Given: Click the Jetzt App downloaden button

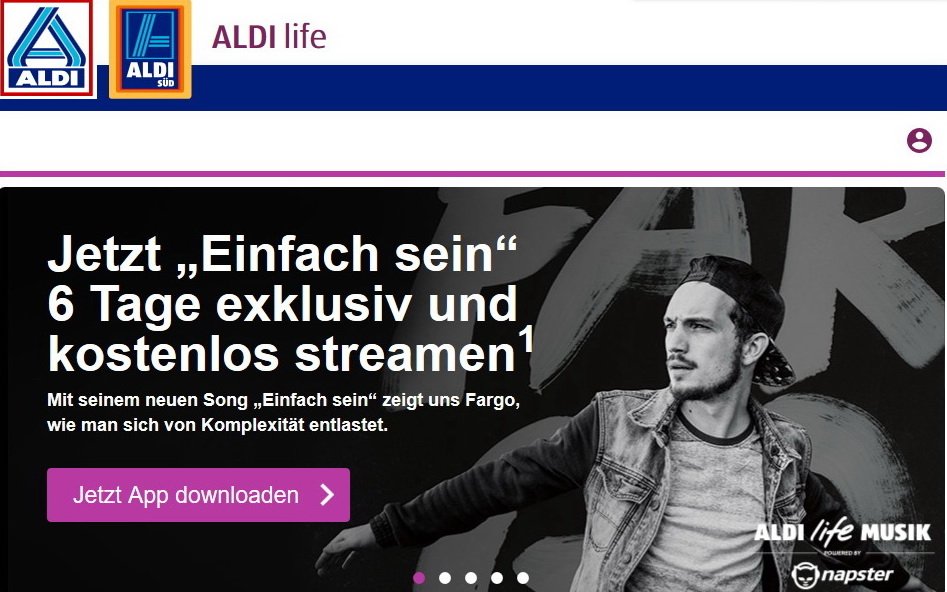Looking at the screenshot, I should tap(198, 495).
